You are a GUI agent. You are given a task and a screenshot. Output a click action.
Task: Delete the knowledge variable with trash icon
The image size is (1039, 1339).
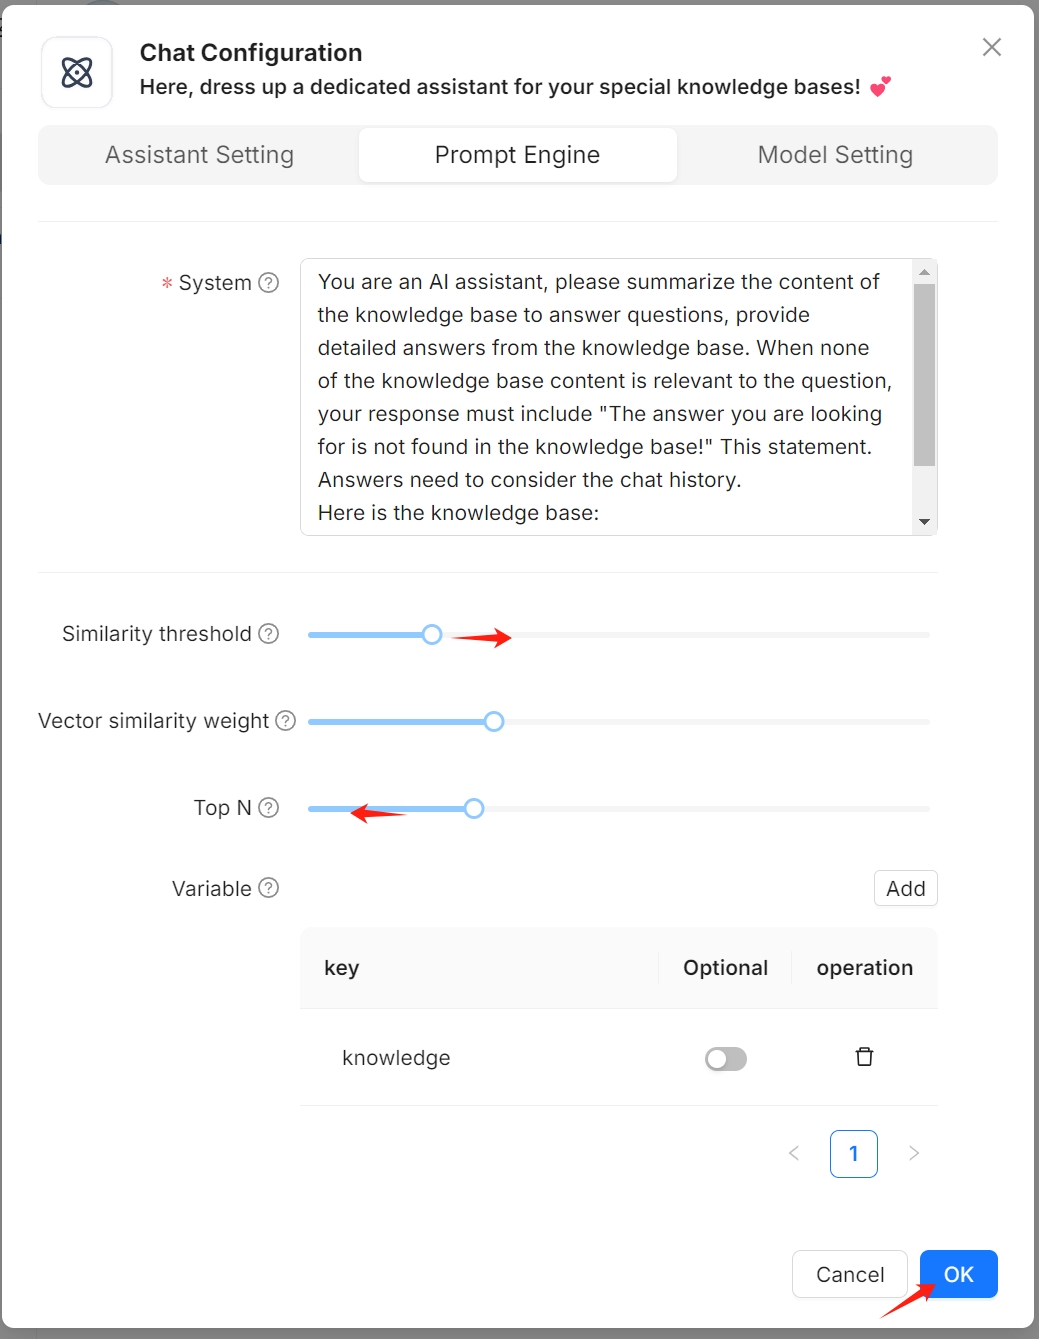pos(864,1057)
